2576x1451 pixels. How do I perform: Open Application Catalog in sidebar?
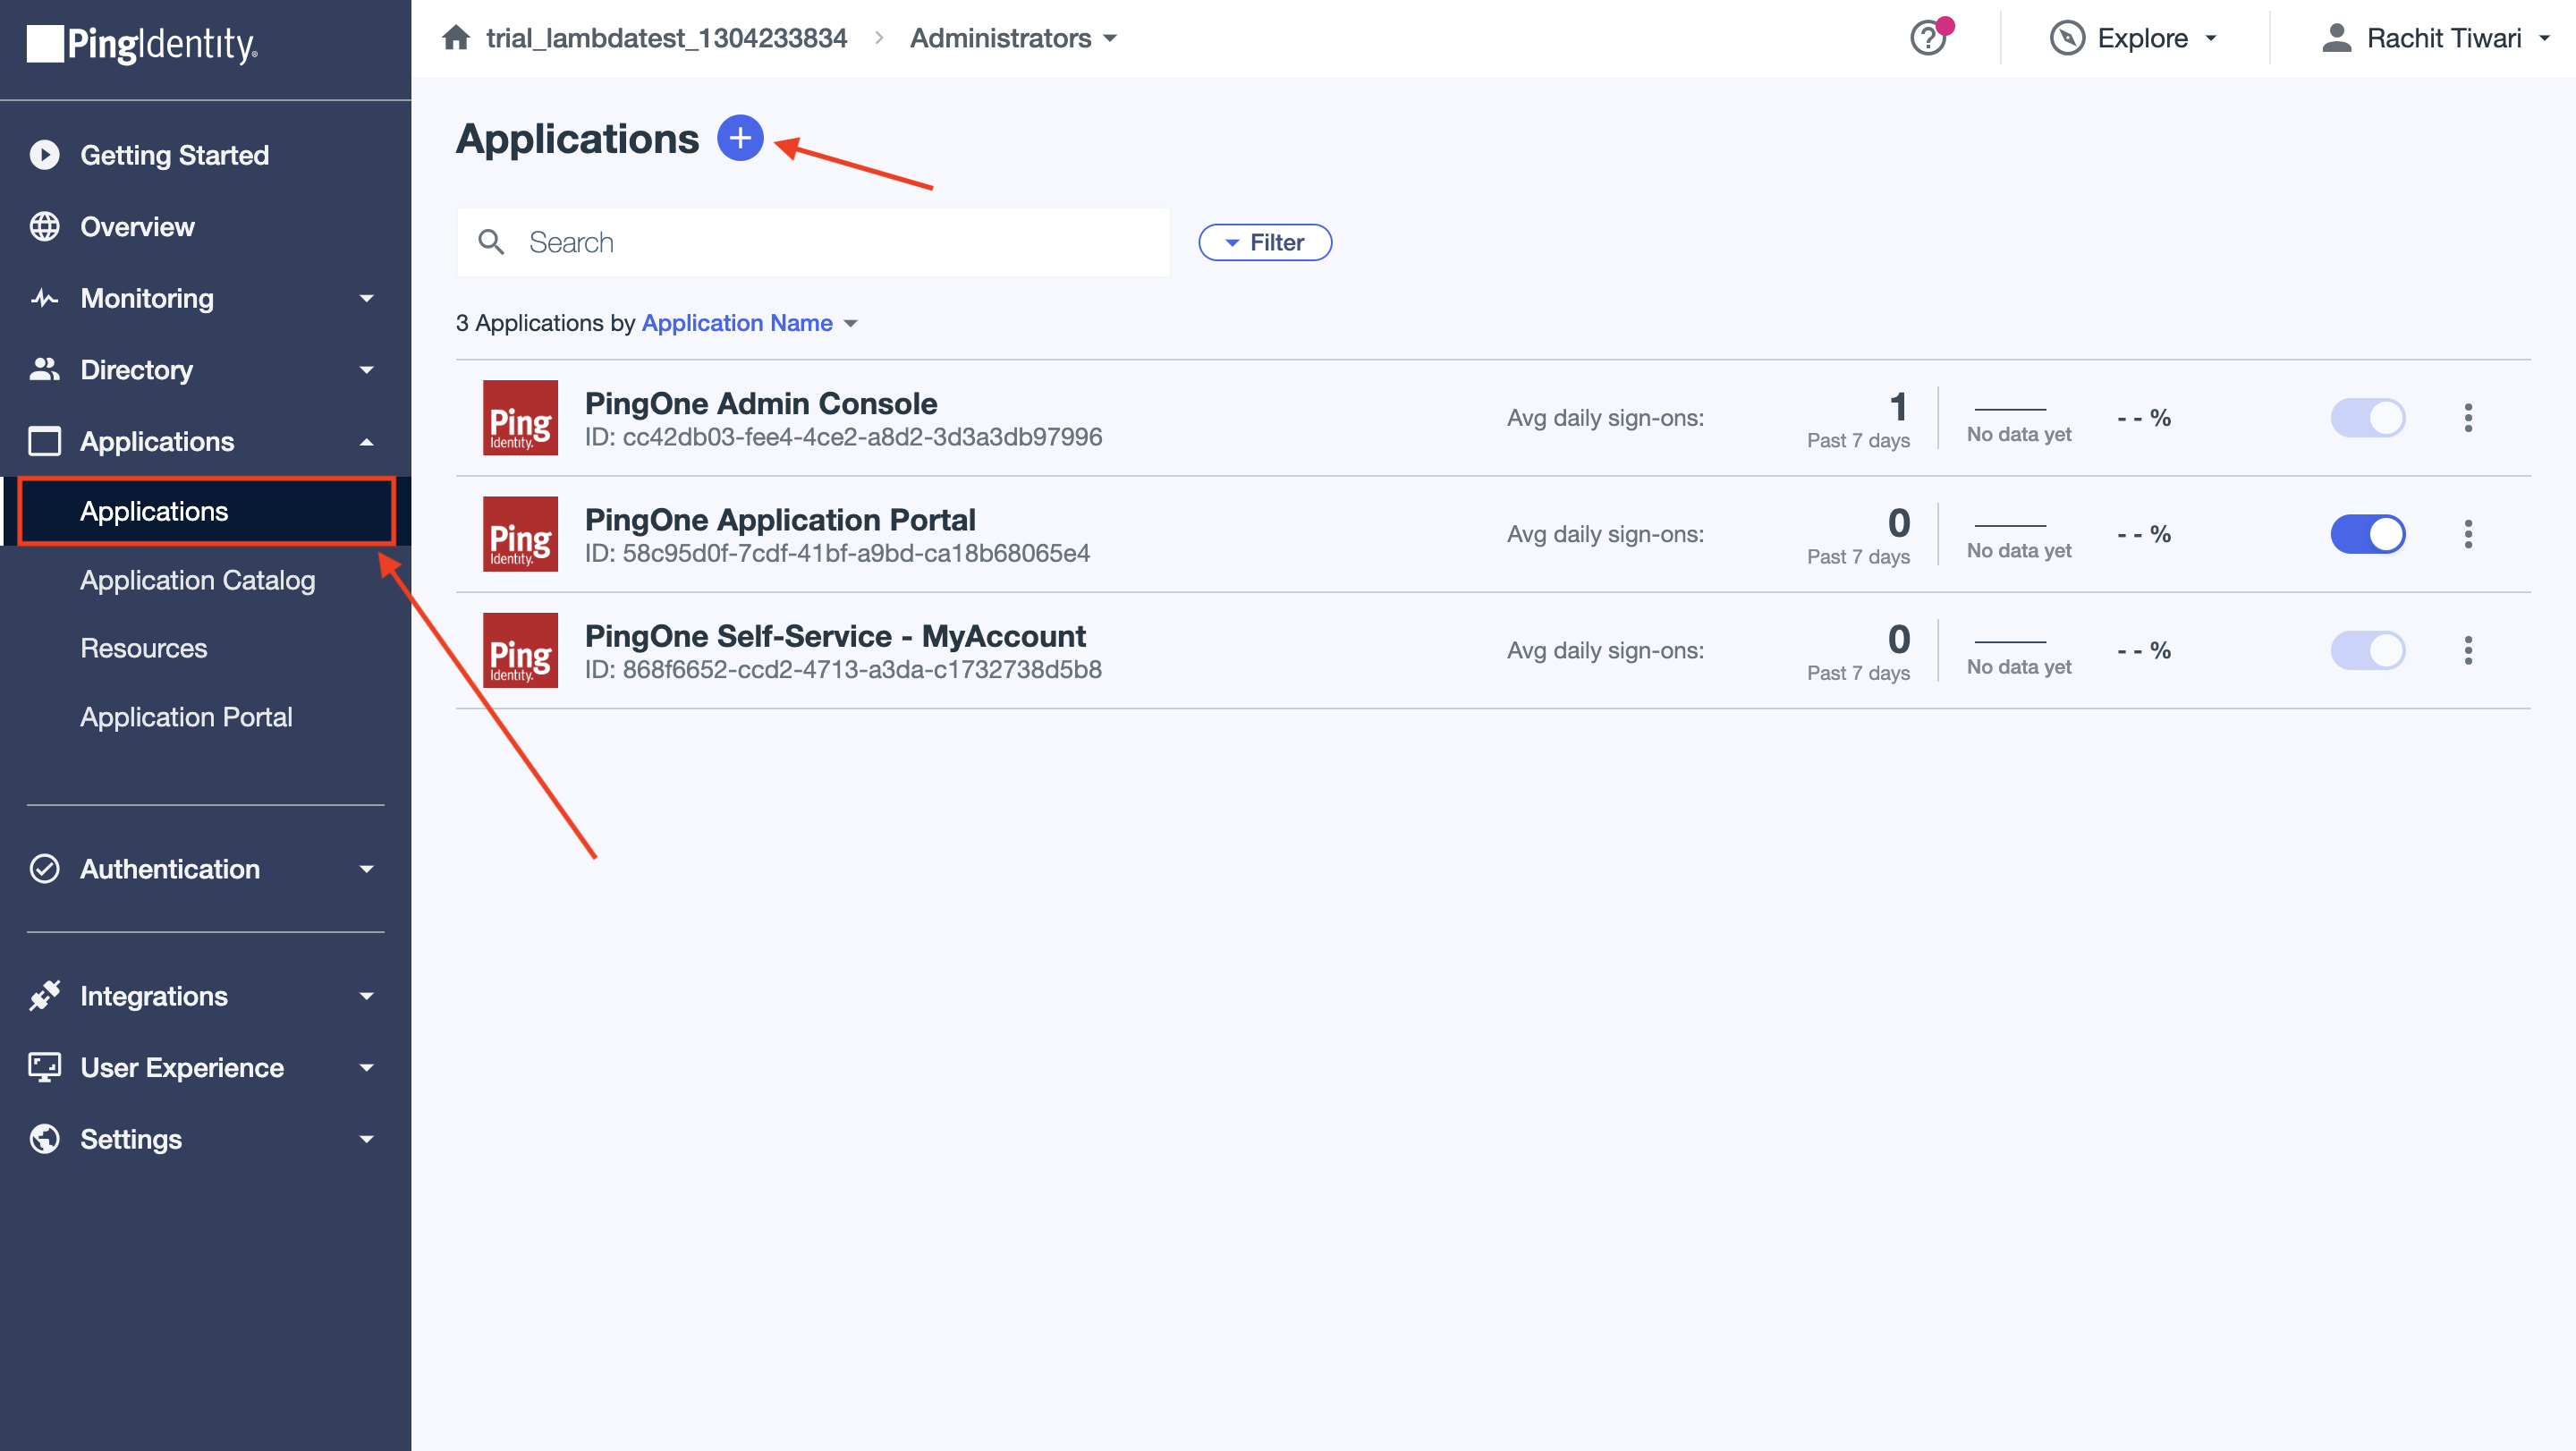(198, 580)
